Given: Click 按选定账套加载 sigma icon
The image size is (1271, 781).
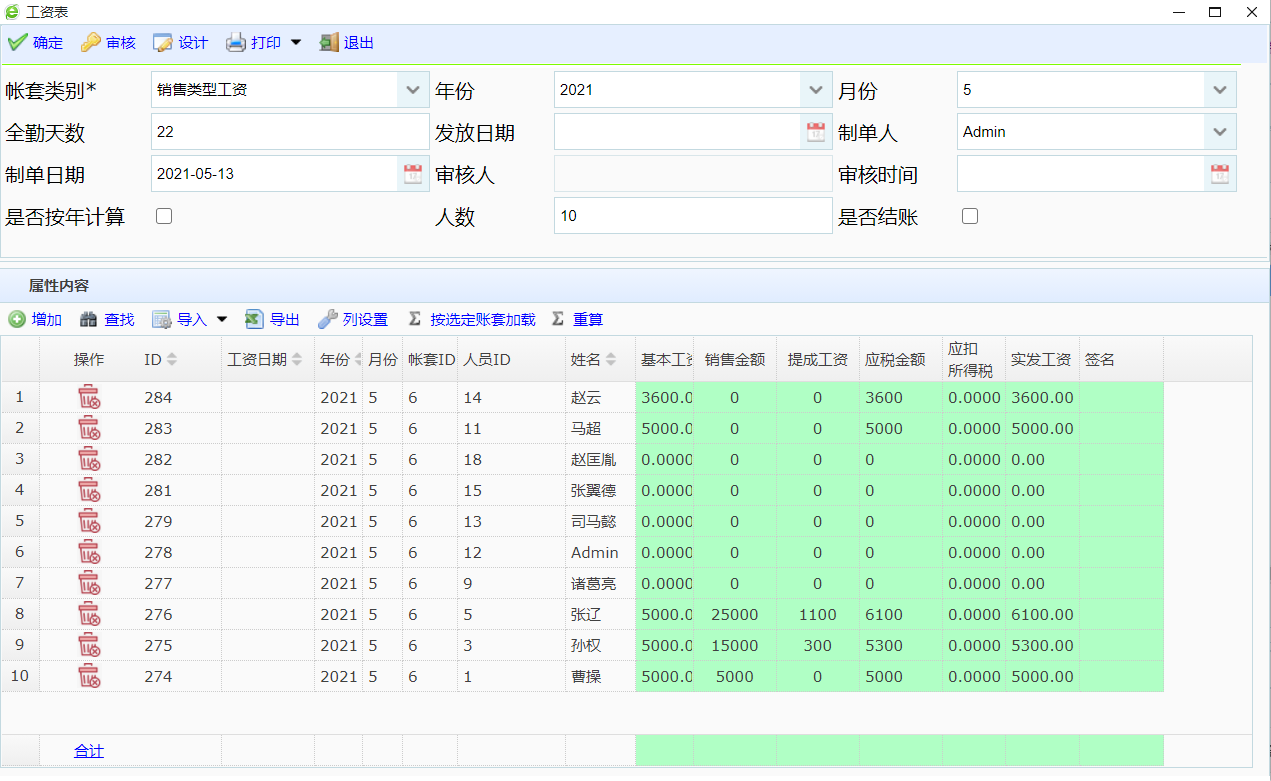Looking at the screenshot, I should [x=415, y=320].
